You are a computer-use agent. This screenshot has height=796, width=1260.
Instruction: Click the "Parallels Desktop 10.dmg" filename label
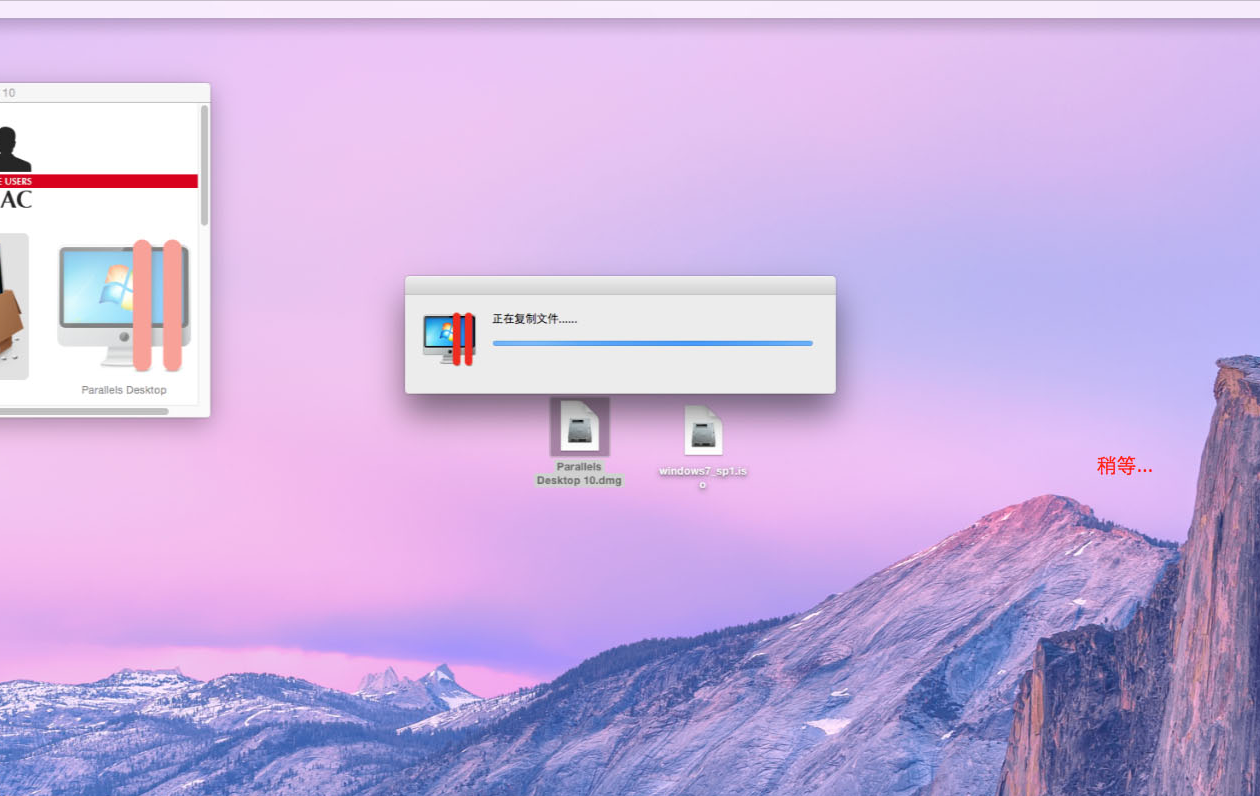coord(579,474)
